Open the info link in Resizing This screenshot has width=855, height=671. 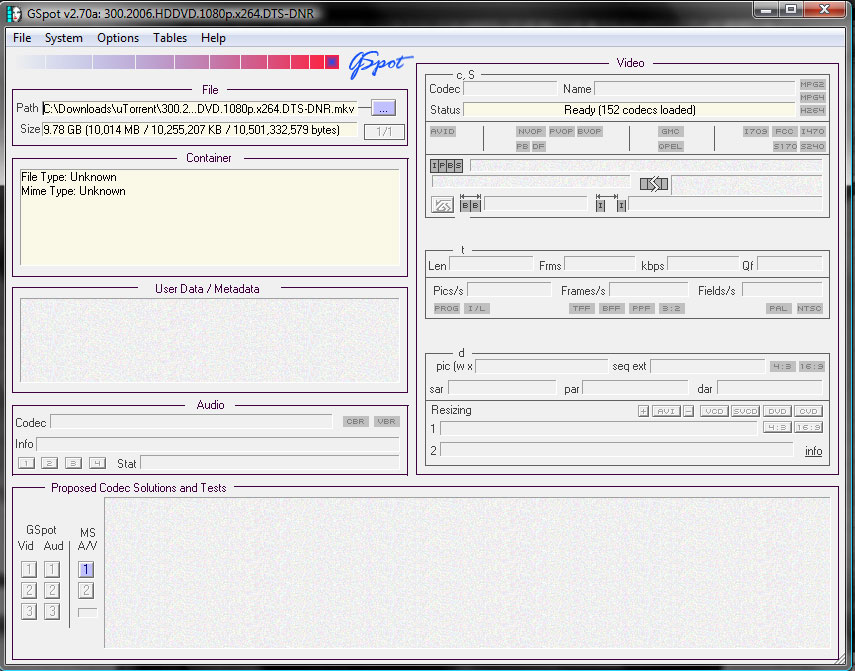[x=814, y=451]
